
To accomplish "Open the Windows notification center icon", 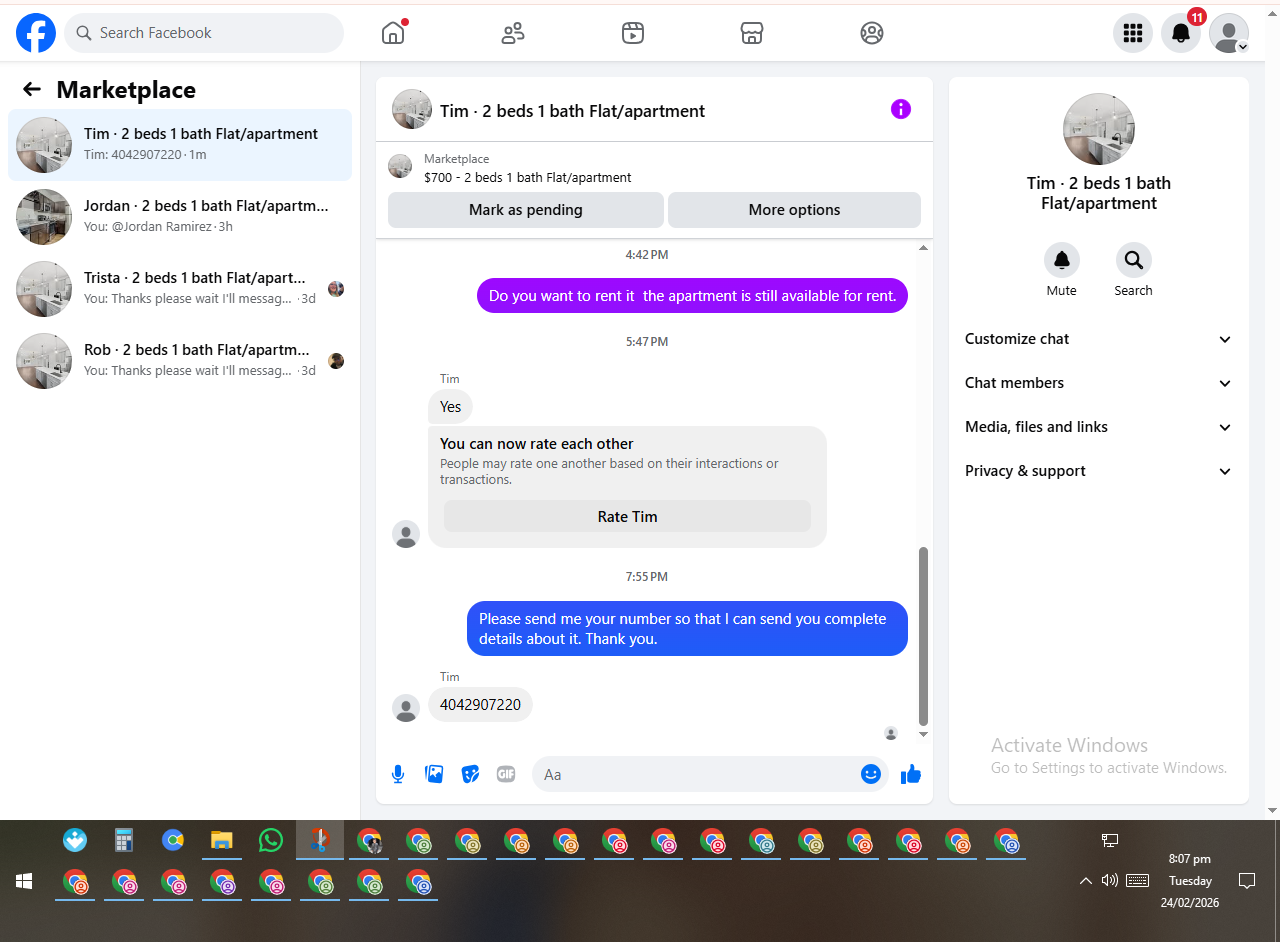I will (1247, 881).
